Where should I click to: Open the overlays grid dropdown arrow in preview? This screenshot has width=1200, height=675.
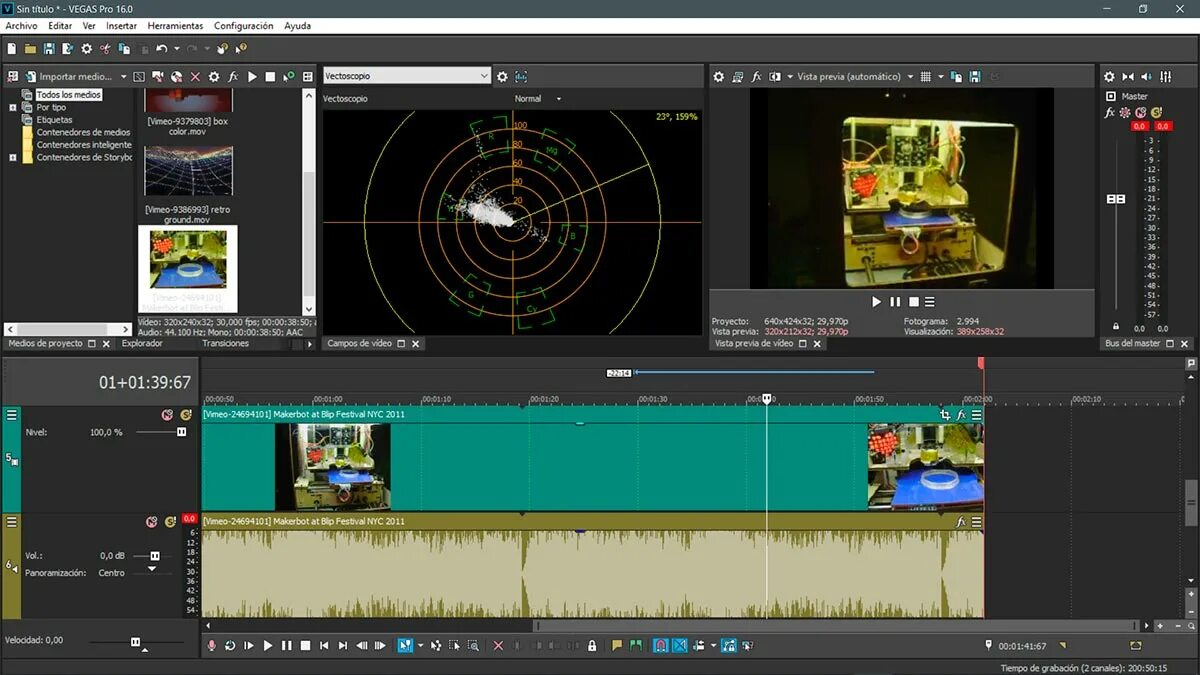(940, 76)
